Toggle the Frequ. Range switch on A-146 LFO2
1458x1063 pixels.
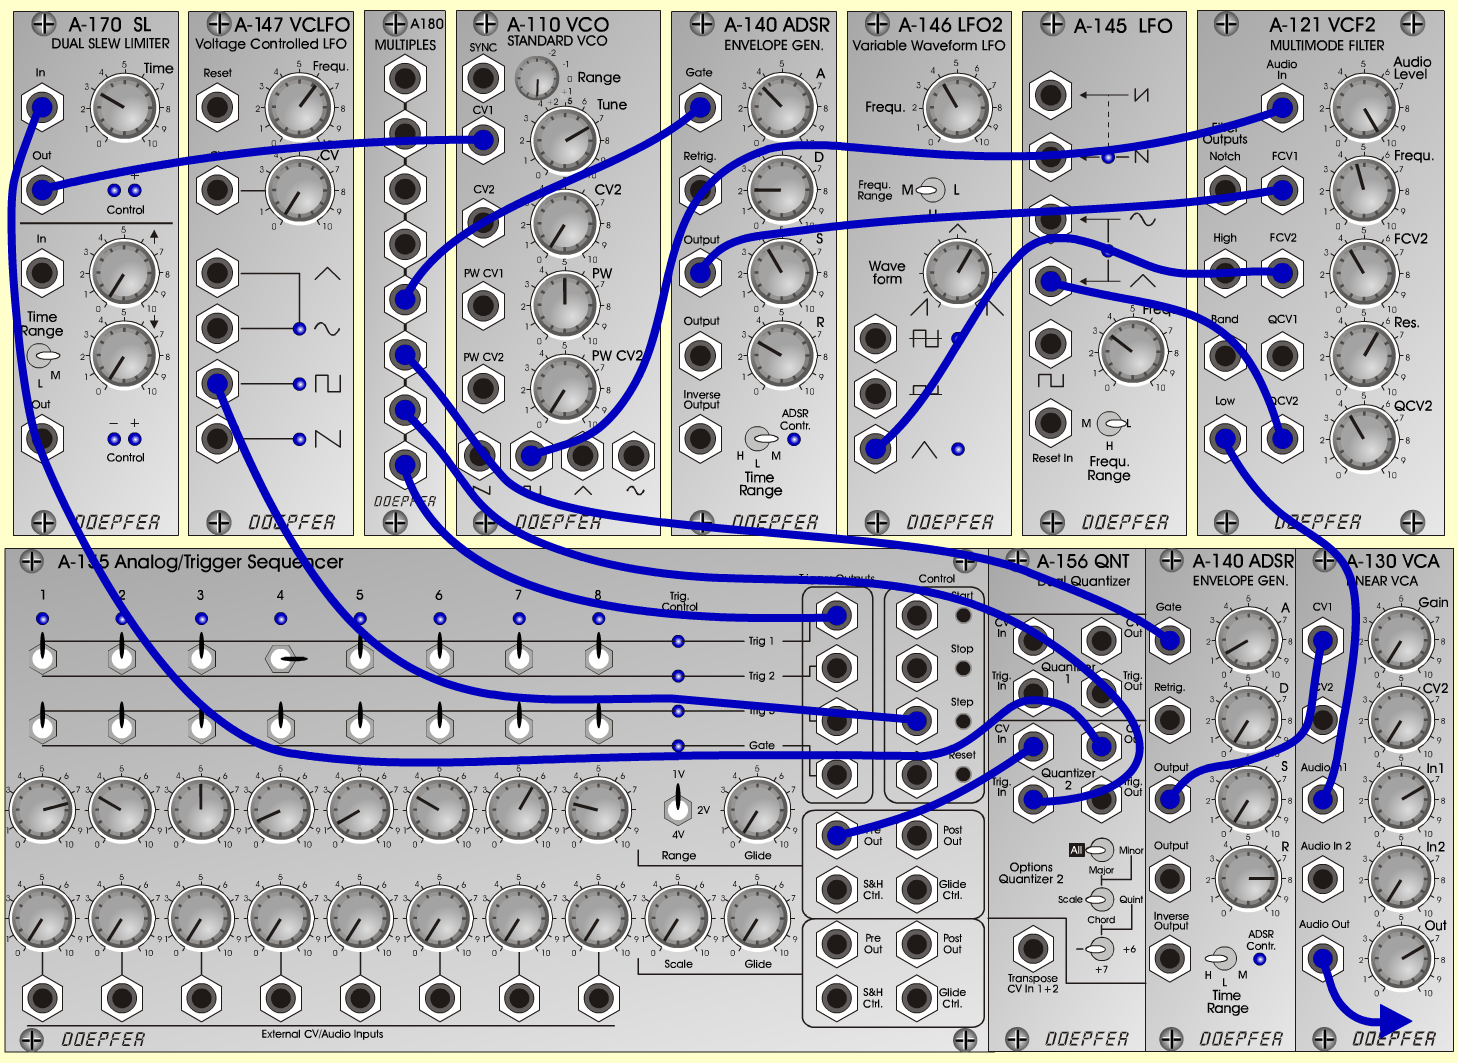[x=930, y=189]
